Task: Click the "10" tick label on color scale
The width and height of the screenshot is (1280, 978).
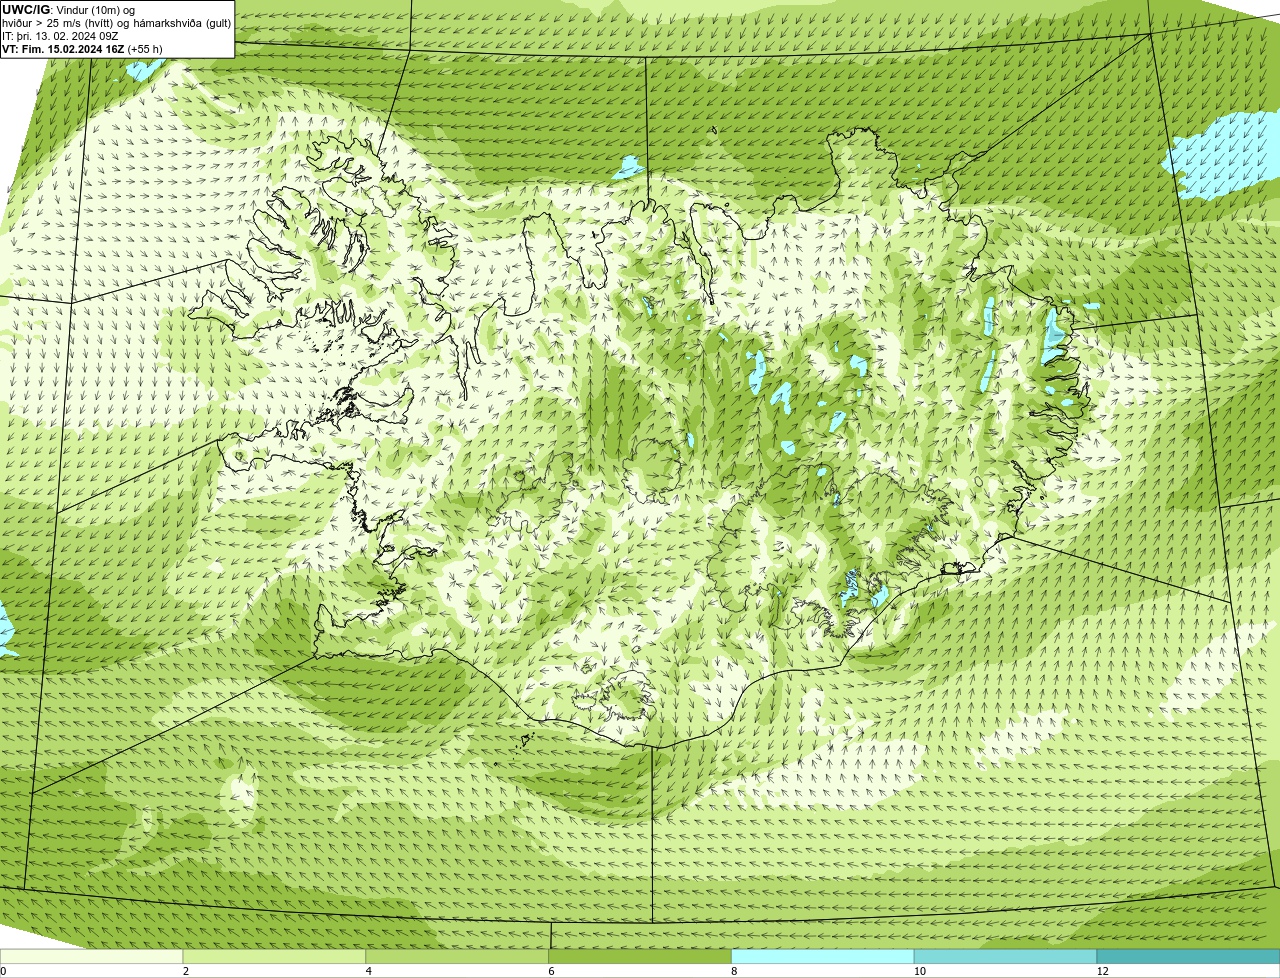Action: 919,971
